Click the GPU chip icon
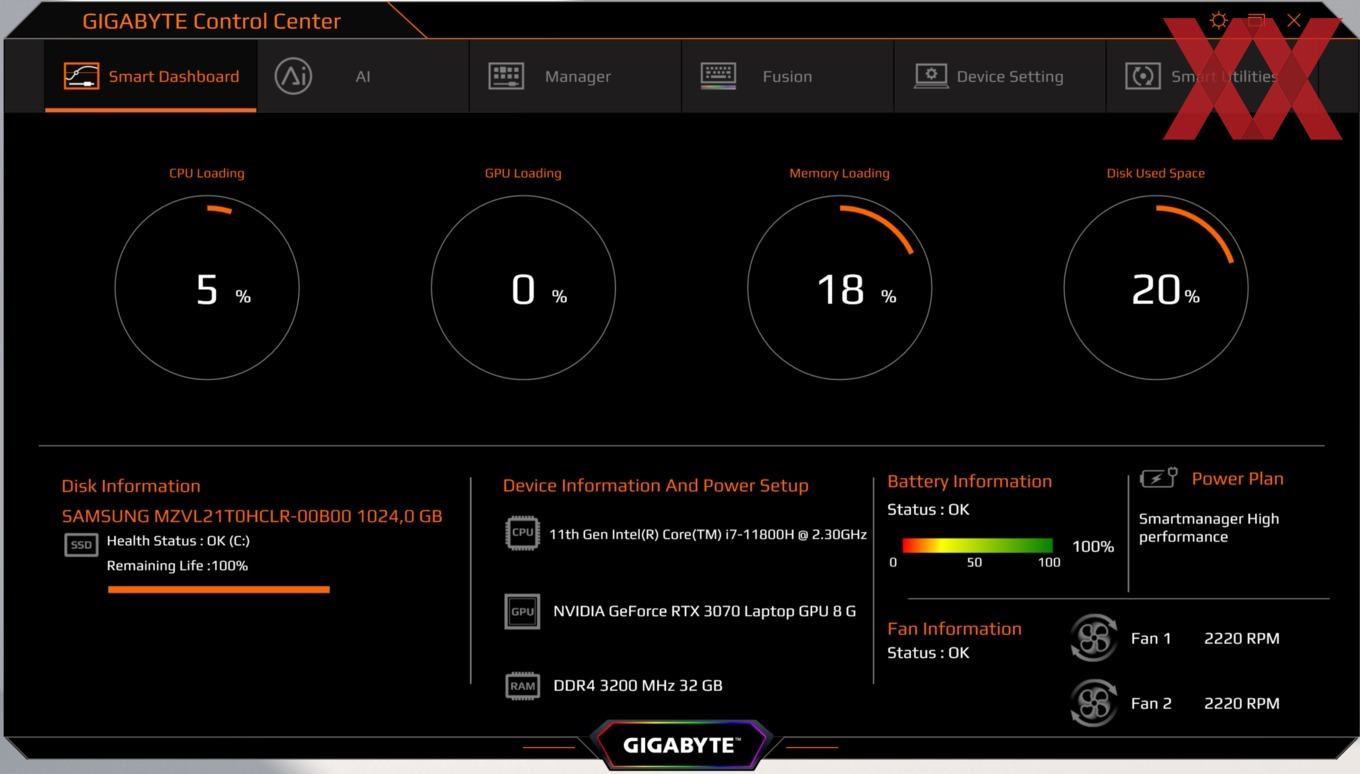The image size is (1360, 774). 522,611
